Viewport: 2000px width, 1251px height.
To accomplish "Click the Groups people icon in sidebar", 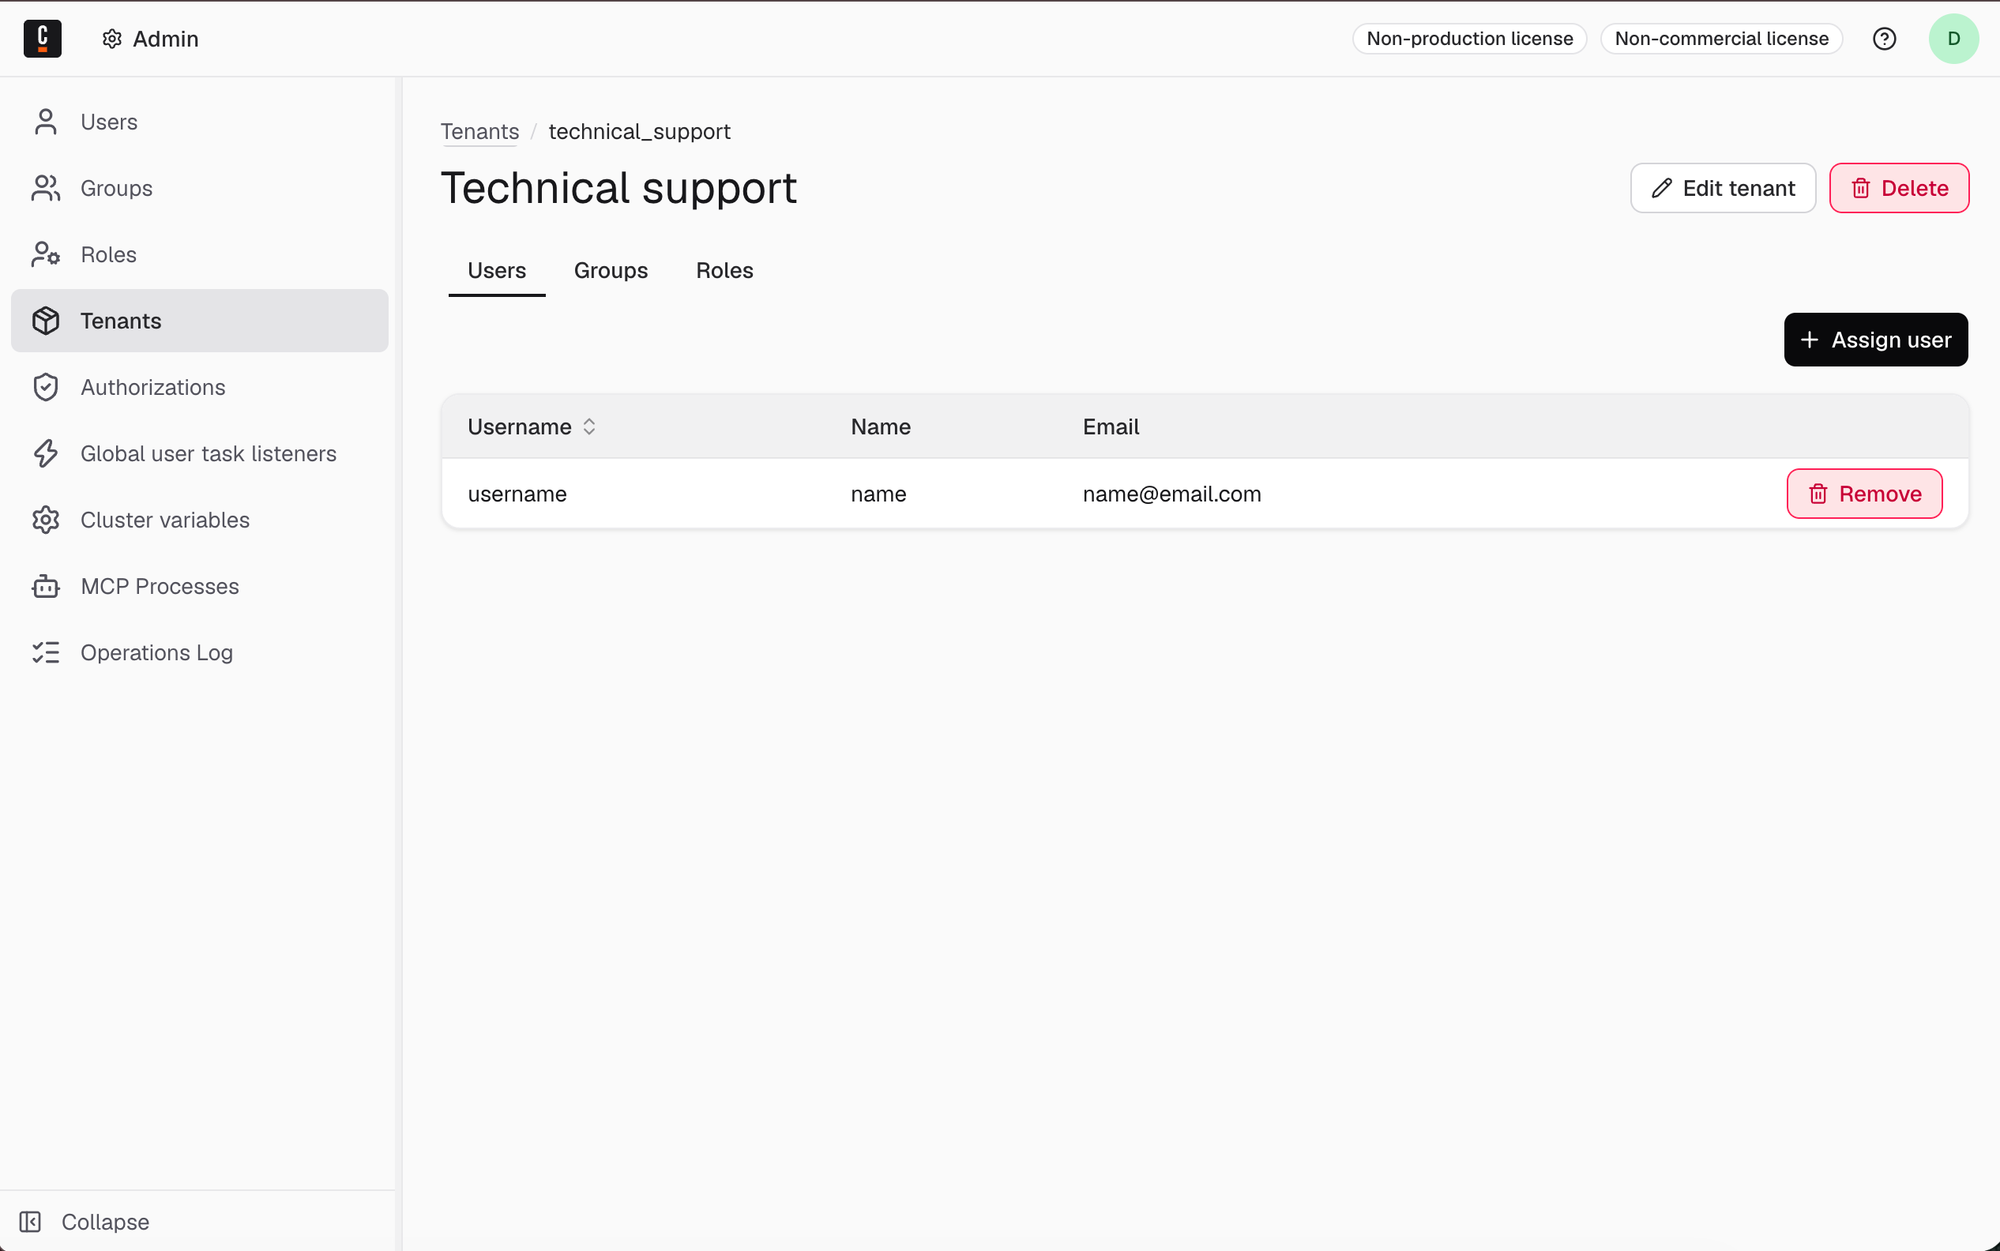I will coord(46,188).
